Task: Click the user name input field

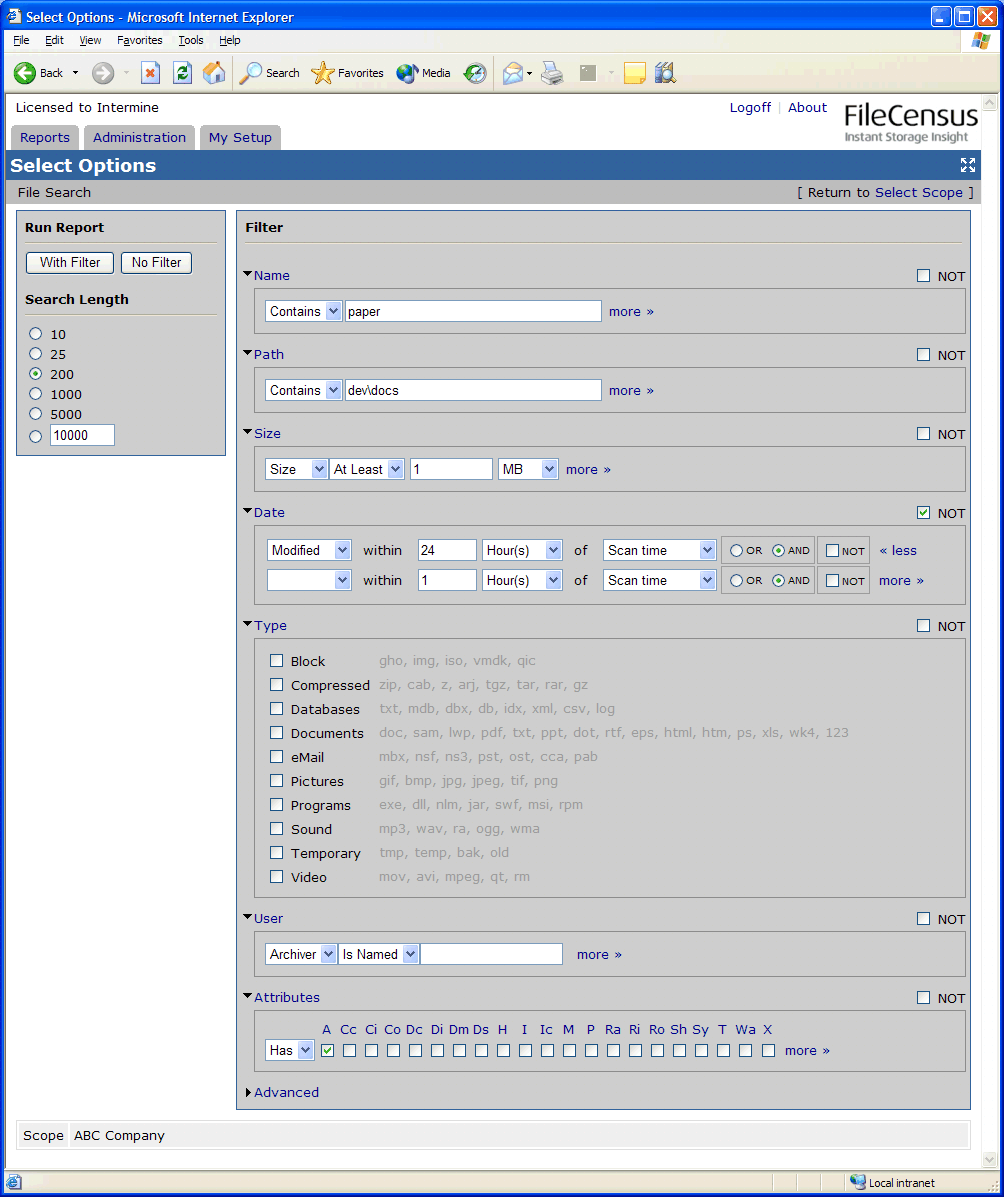Action: tap(492, 954)
